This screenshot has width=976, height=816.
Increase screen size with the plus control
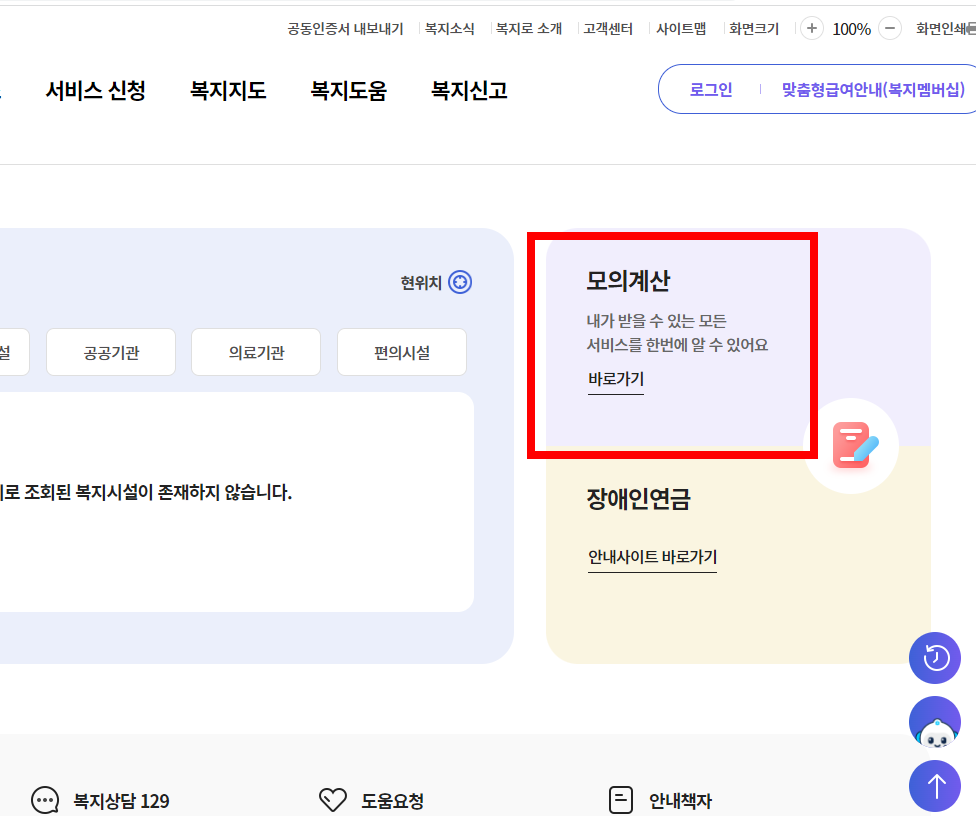[811, 28]
